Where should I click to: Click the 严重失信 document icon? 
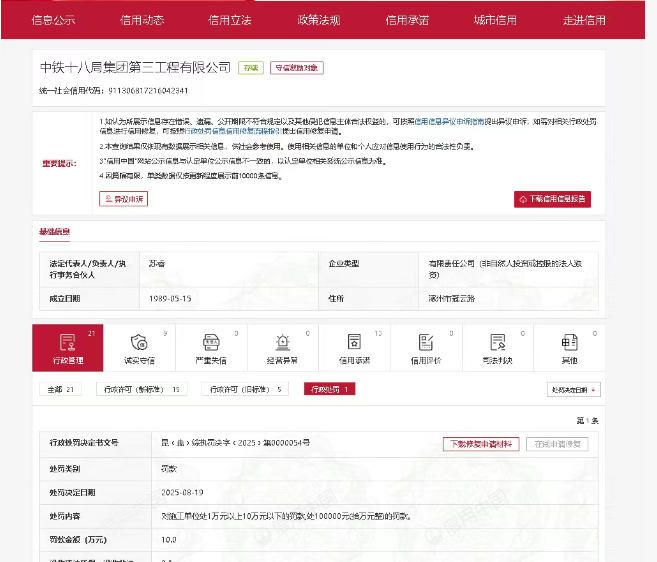pos(210,347)
